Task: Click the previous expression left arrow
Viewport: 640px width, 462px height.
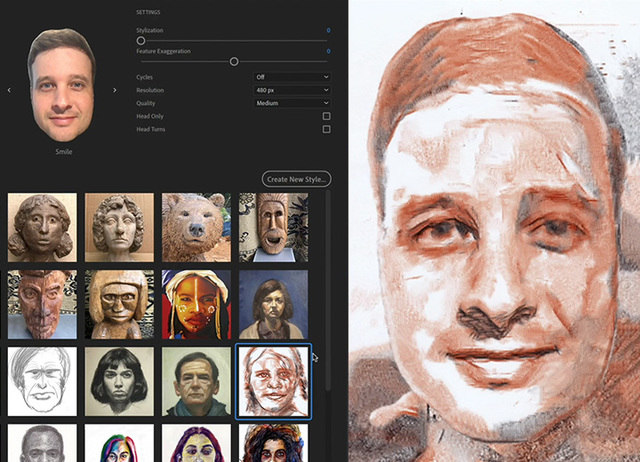Action: [x=10, y=90]
